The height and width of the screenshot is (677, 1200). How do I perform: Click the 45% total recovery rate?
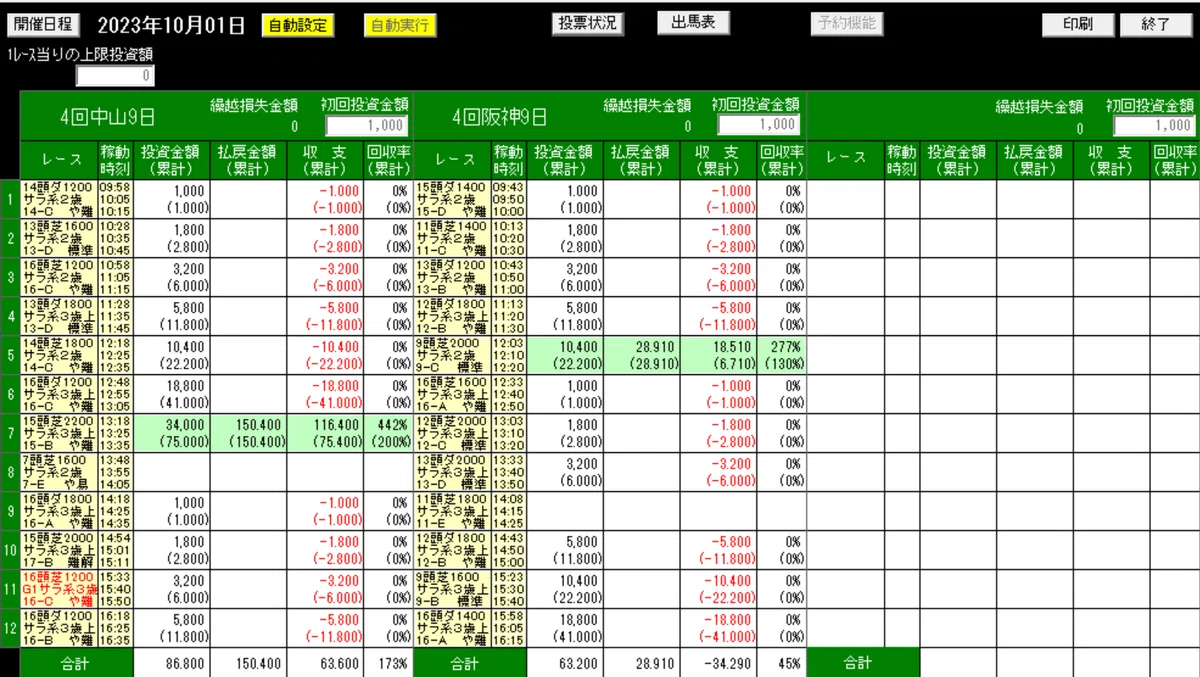(782, 664)
